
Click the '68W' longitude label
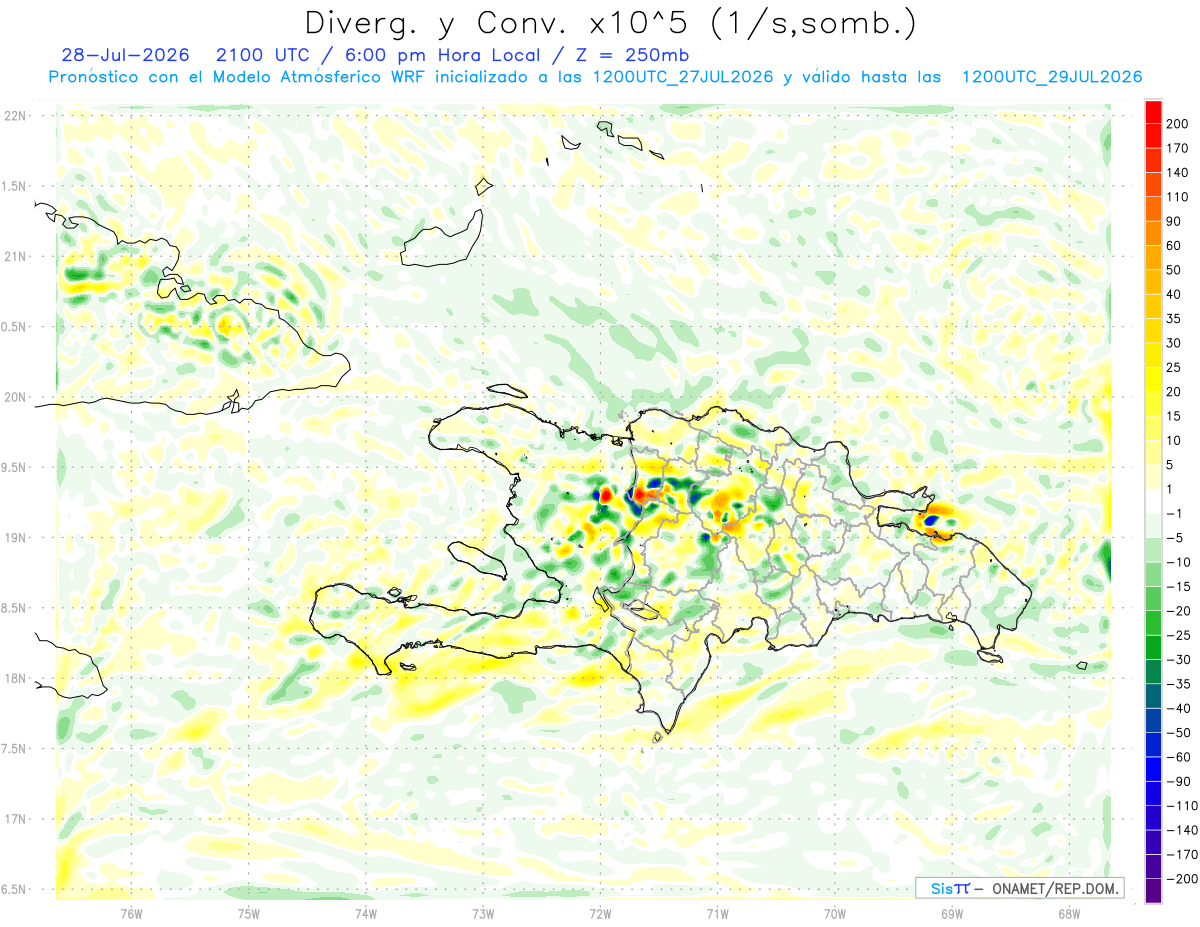pyautogui.click(x=1068, y=913)
